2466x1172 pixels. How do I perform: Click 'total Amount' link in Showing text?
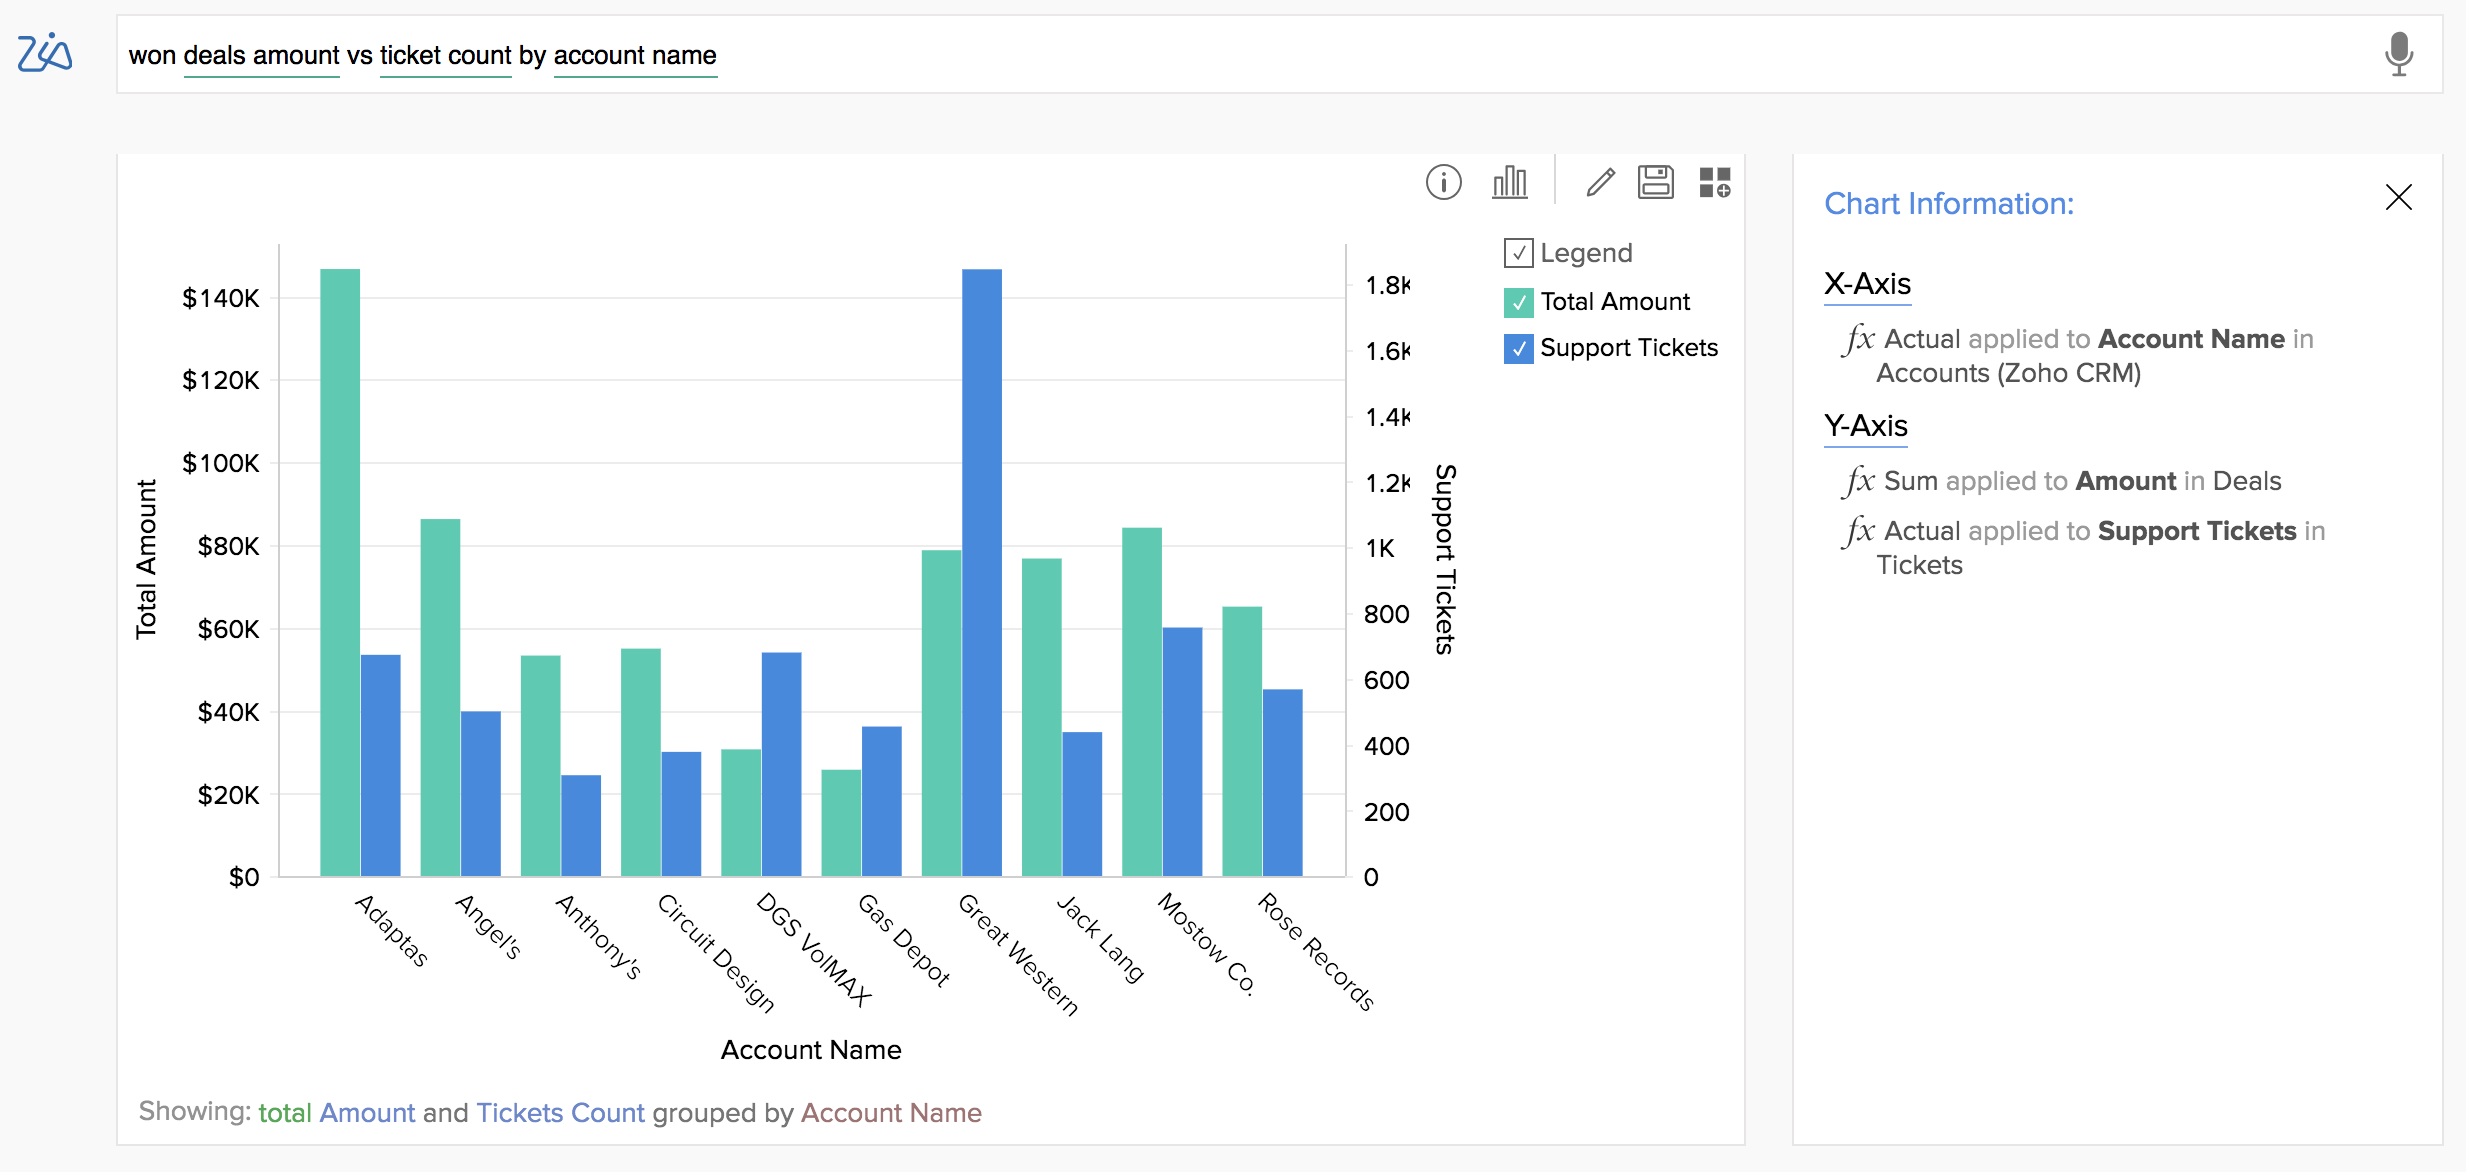pyautogui.click(x=336, y=1113)
